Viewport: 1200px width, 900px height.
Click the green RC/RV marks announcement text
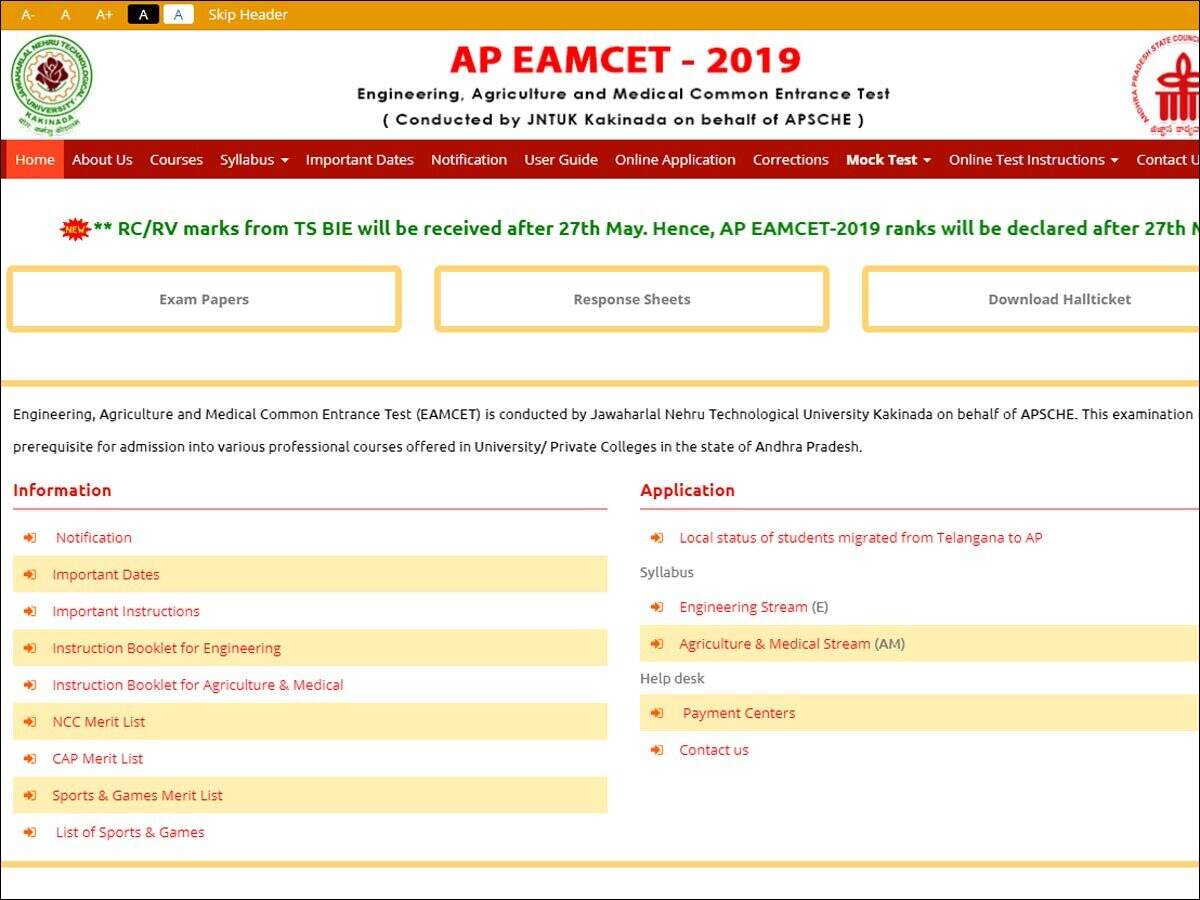coord(646,229)
